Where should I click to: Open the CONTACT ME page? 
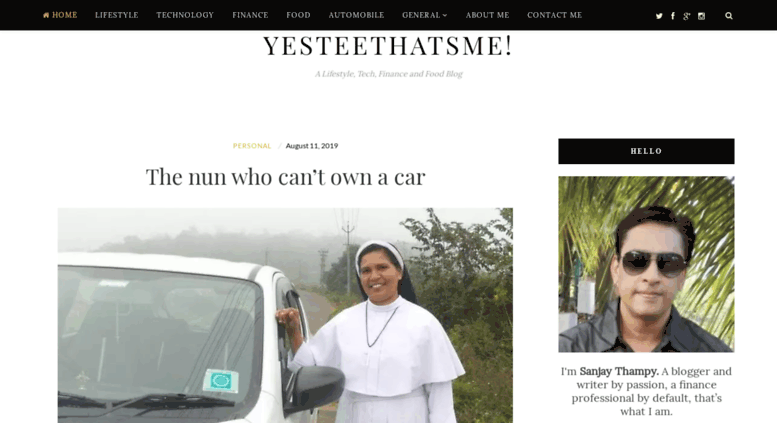[x=555, y=15]
